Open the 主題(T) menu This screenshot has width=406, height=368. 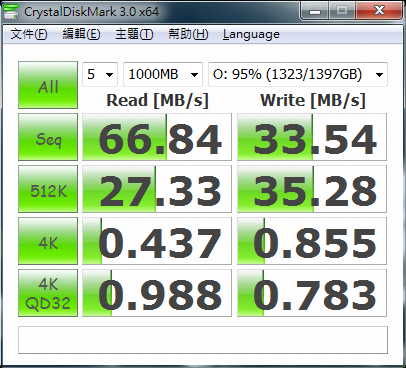[x=134, y=34]
